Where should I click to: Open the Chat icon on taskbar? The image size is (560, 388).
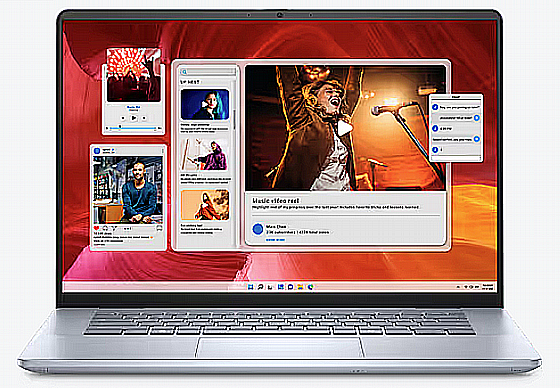(290, 287)
